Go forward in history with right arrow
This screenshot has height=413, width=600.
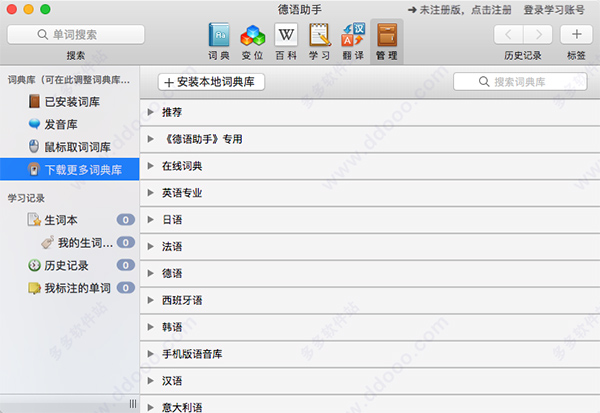pos(538,35)
